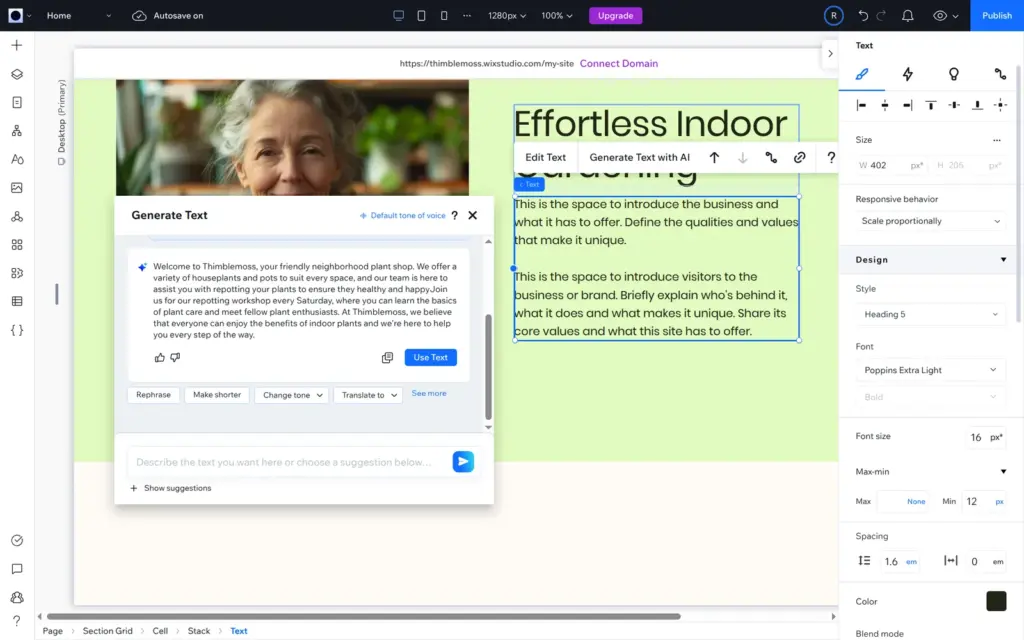Open the Layers panel icon

pyautogui.click(x=17, y=74)
